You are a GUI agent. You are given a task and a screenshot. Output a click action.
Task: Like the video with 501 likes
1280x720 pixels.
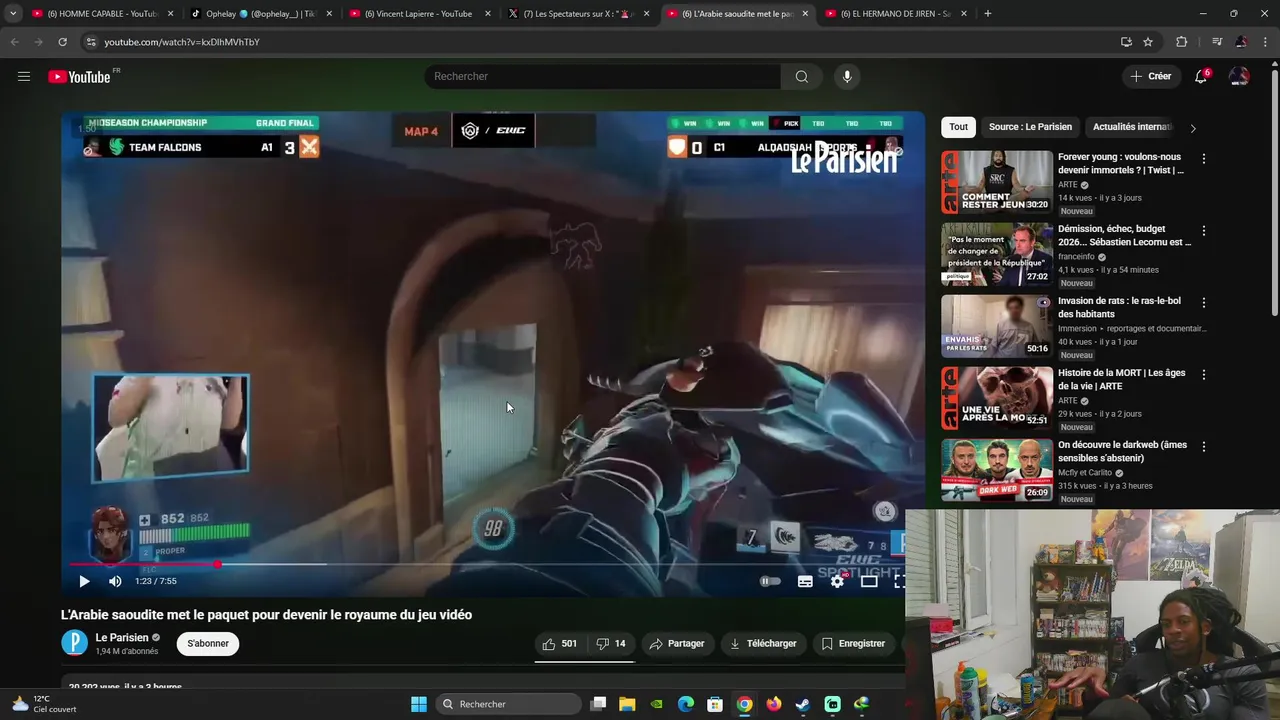[x=560, y=643]
